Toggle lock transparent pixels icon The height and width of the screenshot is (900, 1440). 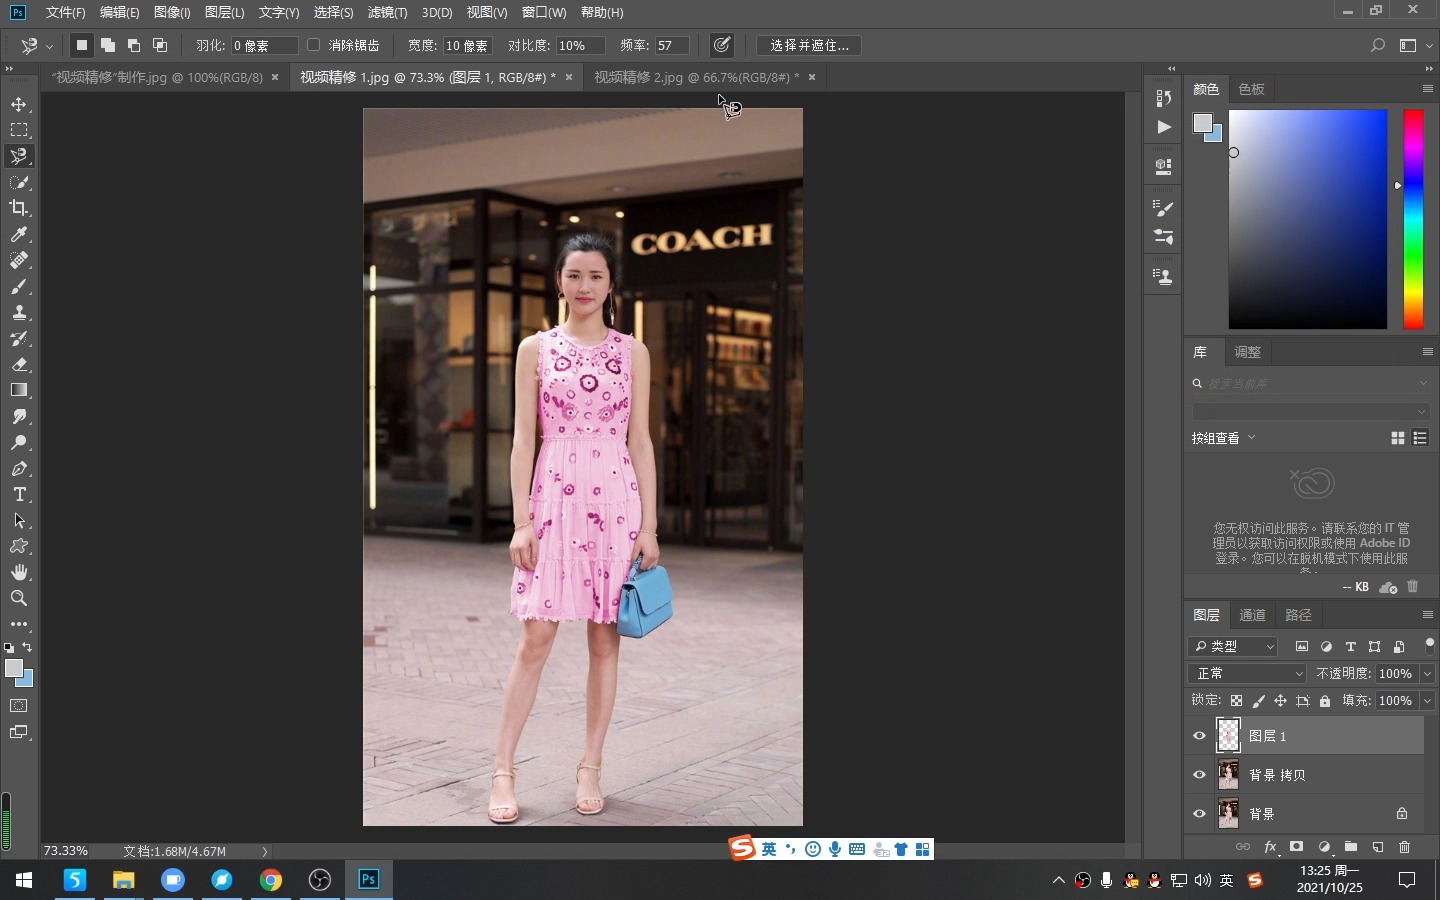click(x=1237, y=701)
